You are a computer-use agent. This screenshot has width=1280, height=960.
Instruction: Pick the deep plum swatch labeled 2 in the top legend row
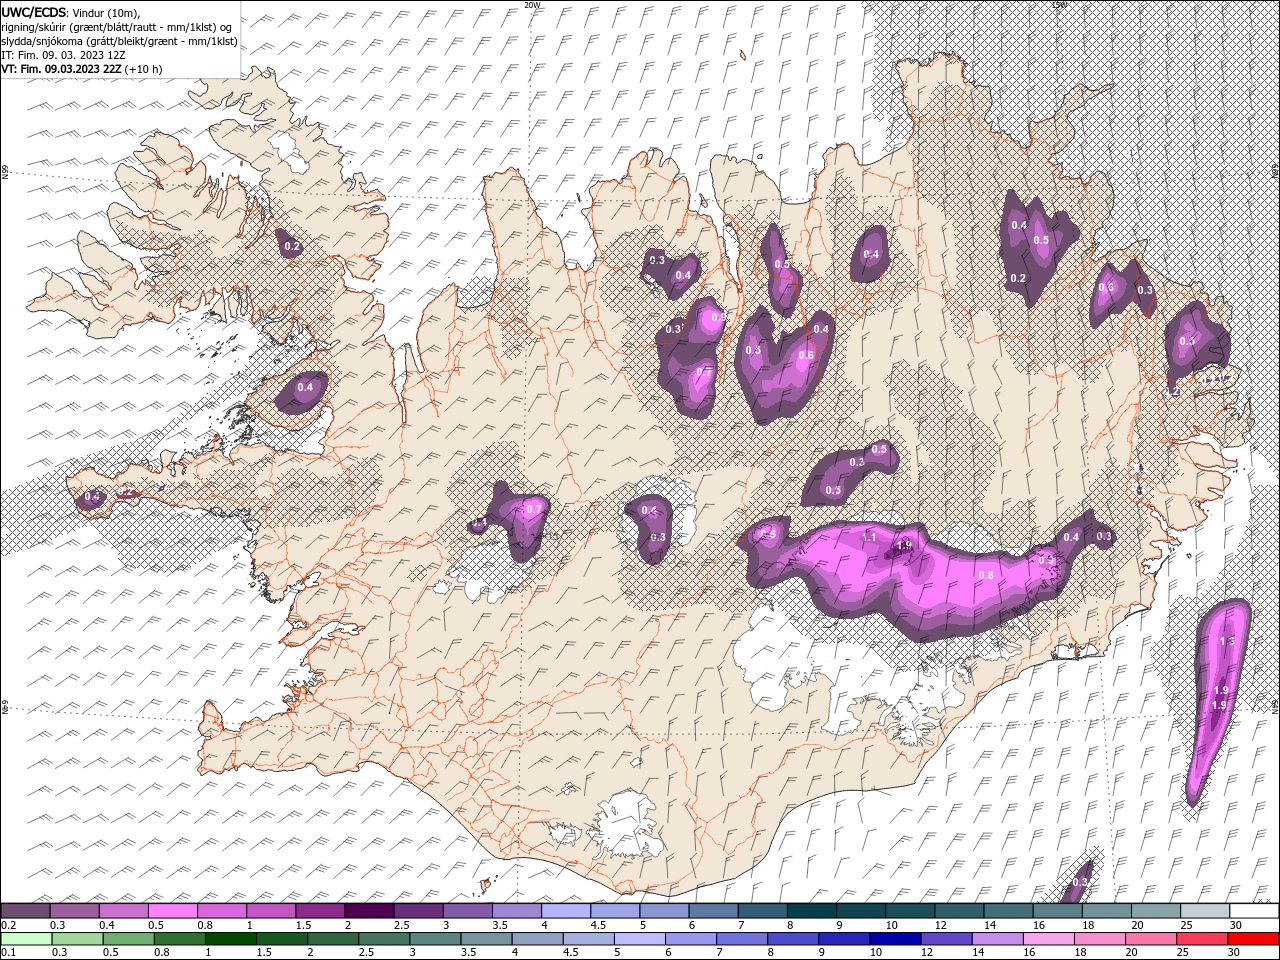[369, 911]
